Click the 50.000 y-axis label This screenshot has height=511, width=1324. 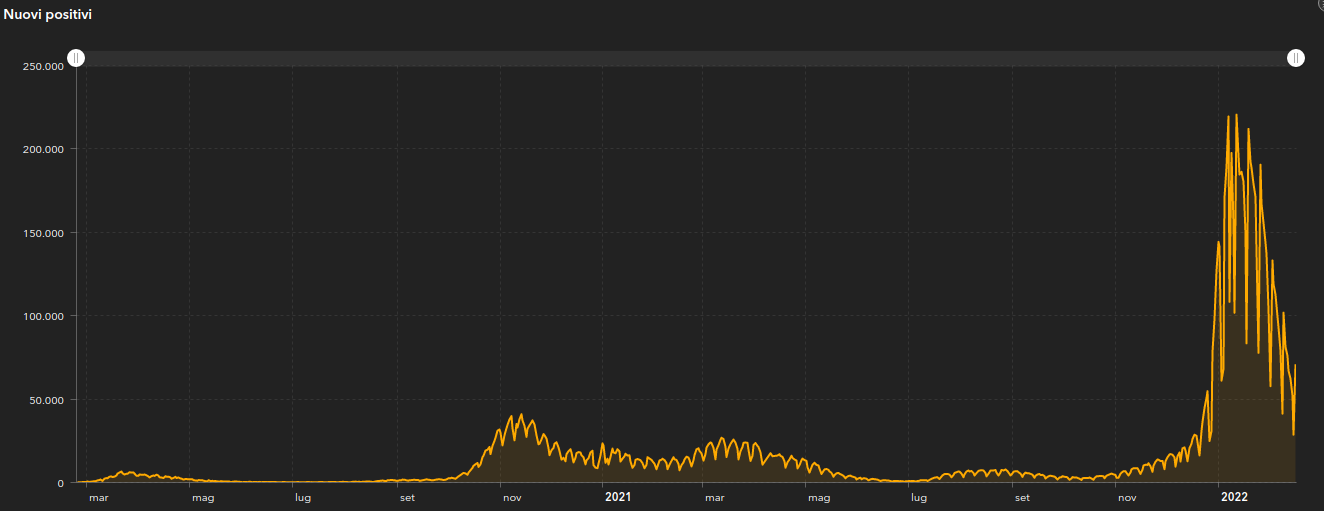click(x=48, y=400)
